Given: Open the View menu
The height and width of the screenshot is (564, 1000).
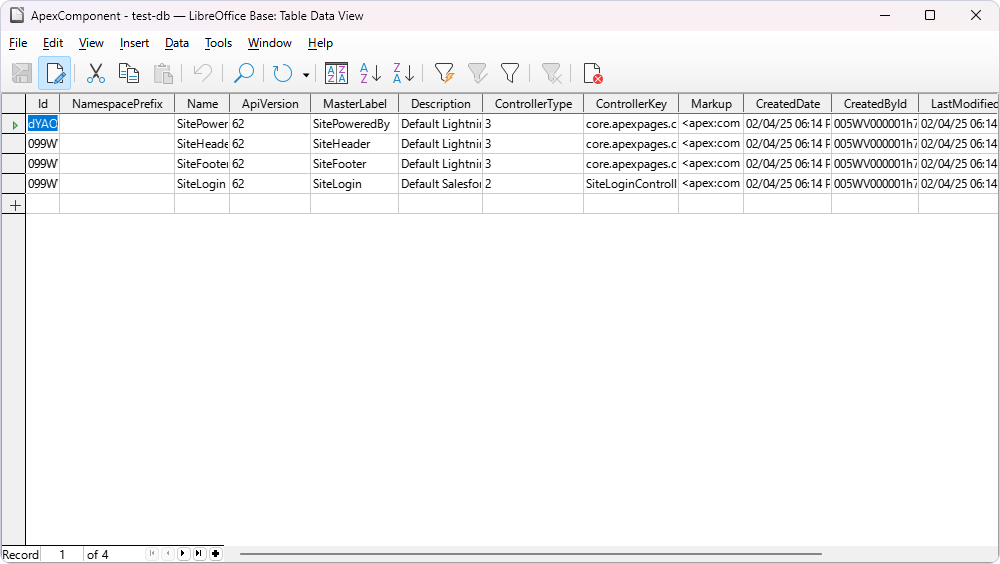Looking at the screenshot, I should 91,43.
